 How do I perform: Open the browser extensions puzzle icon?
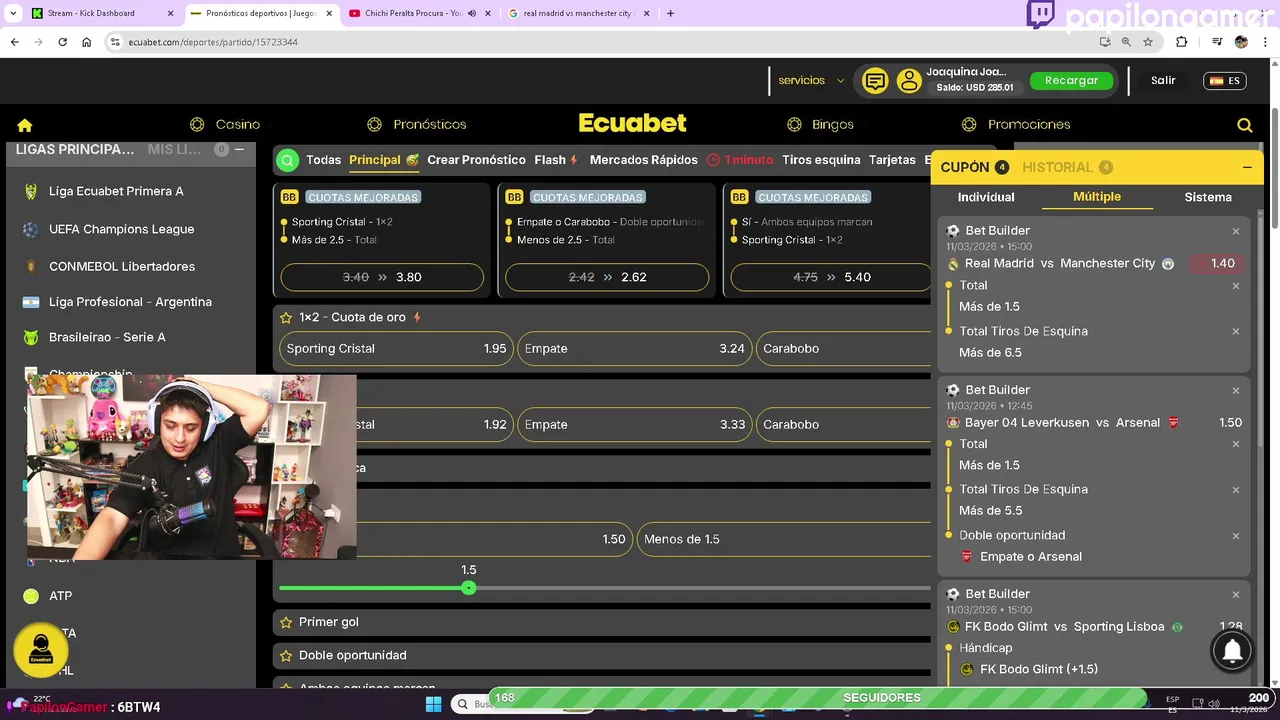[x=1181, y=42]
